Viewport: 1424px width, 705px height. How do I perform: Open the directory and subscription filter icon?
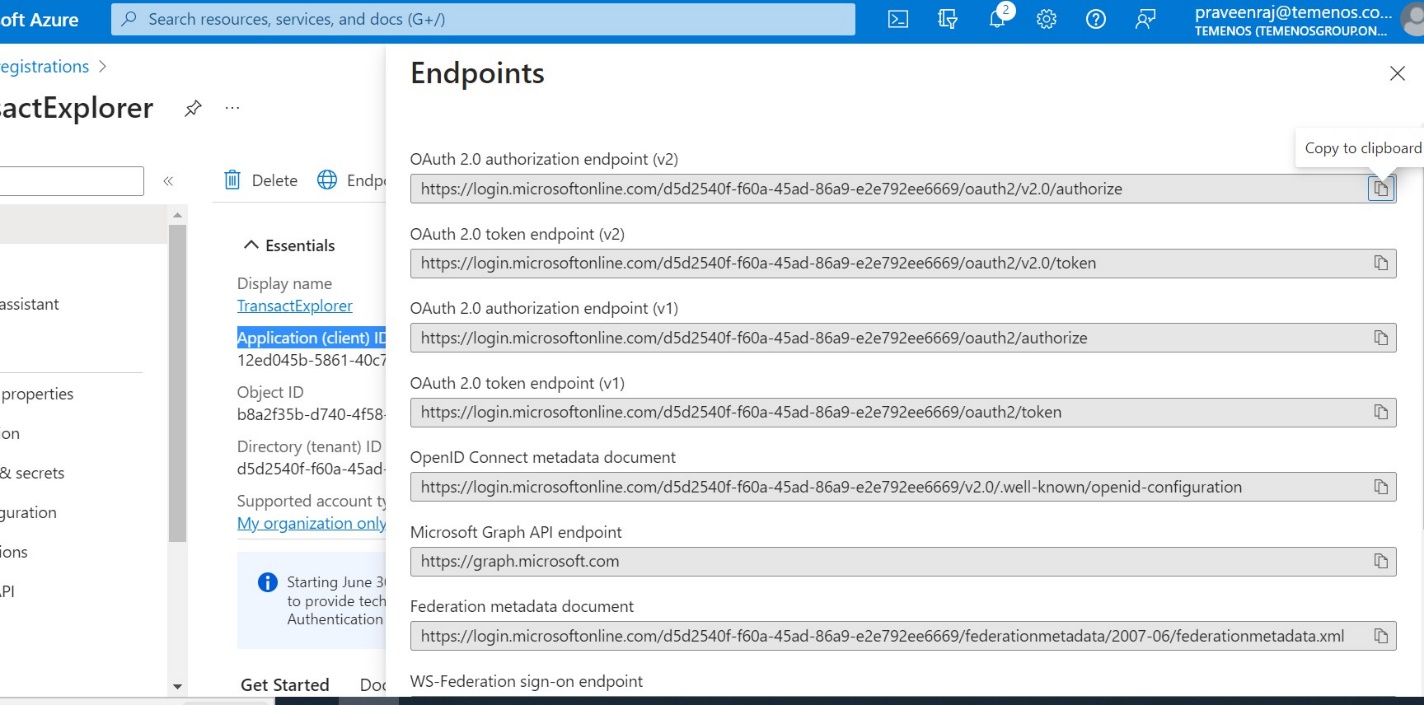tap(948, 19)
